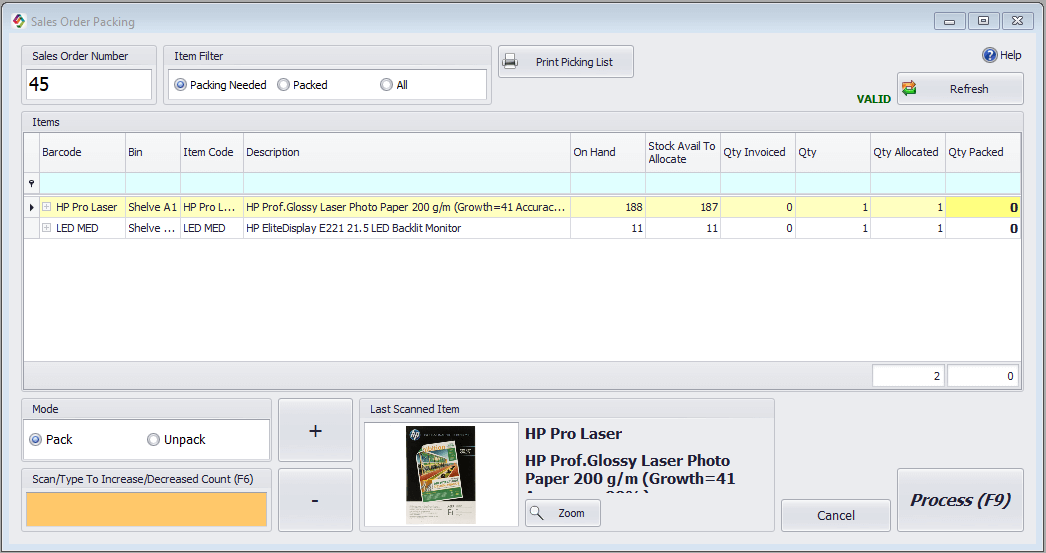Click the minus button to decrease count
This screenshot has height=553, width=1046.
pos(316,500)
